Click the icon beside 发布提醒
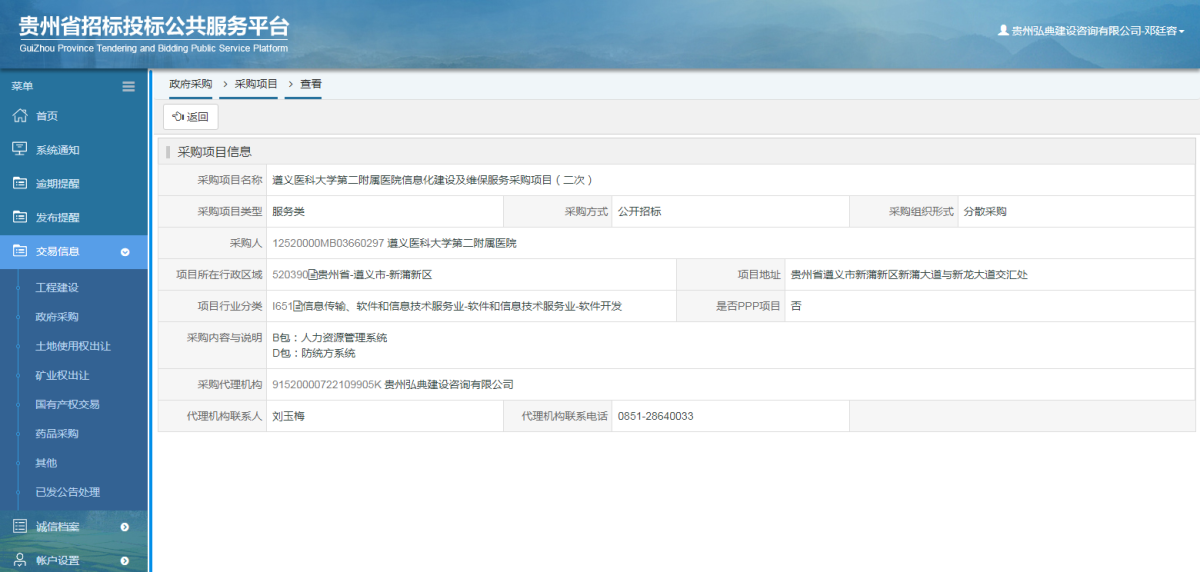Image resolution: width=1200 pixels, height=572 pixels. coord(19,217)
